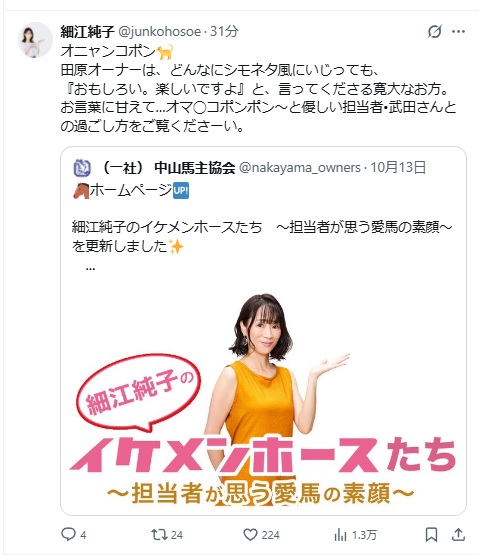479x555 pixels.
Task: Click 中山馬主協会 account avatar icon
Action: pos(82,168)
